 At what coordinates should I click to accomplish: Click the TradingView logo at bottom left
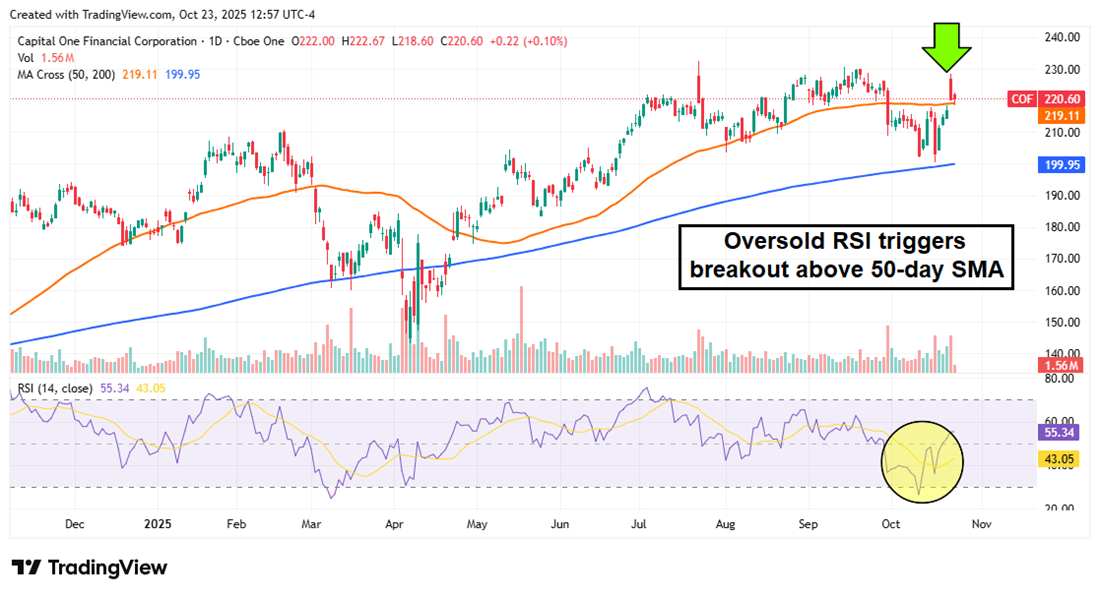89,568
